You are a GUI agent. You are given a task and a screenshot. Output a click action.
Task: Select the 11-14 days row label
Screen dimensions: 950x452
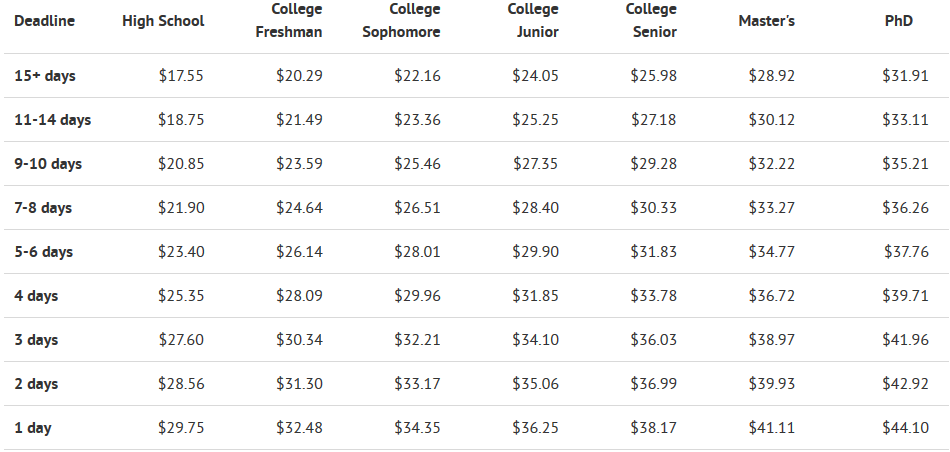(53, 120)
